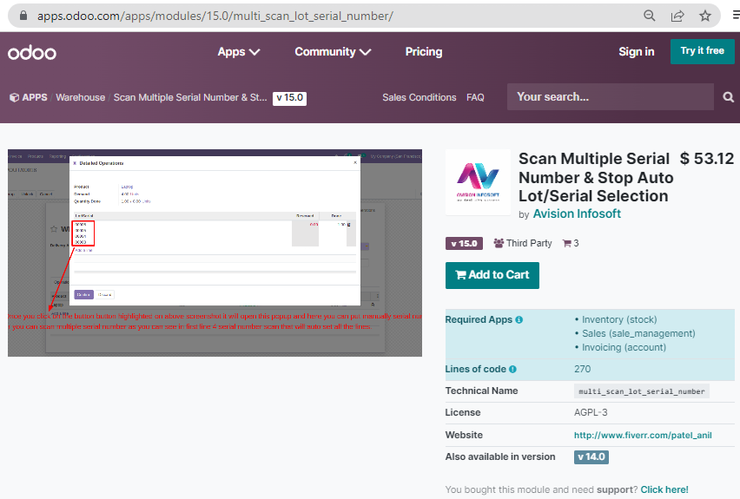Open the Warehouse breadcrumb category

point(80,98)
